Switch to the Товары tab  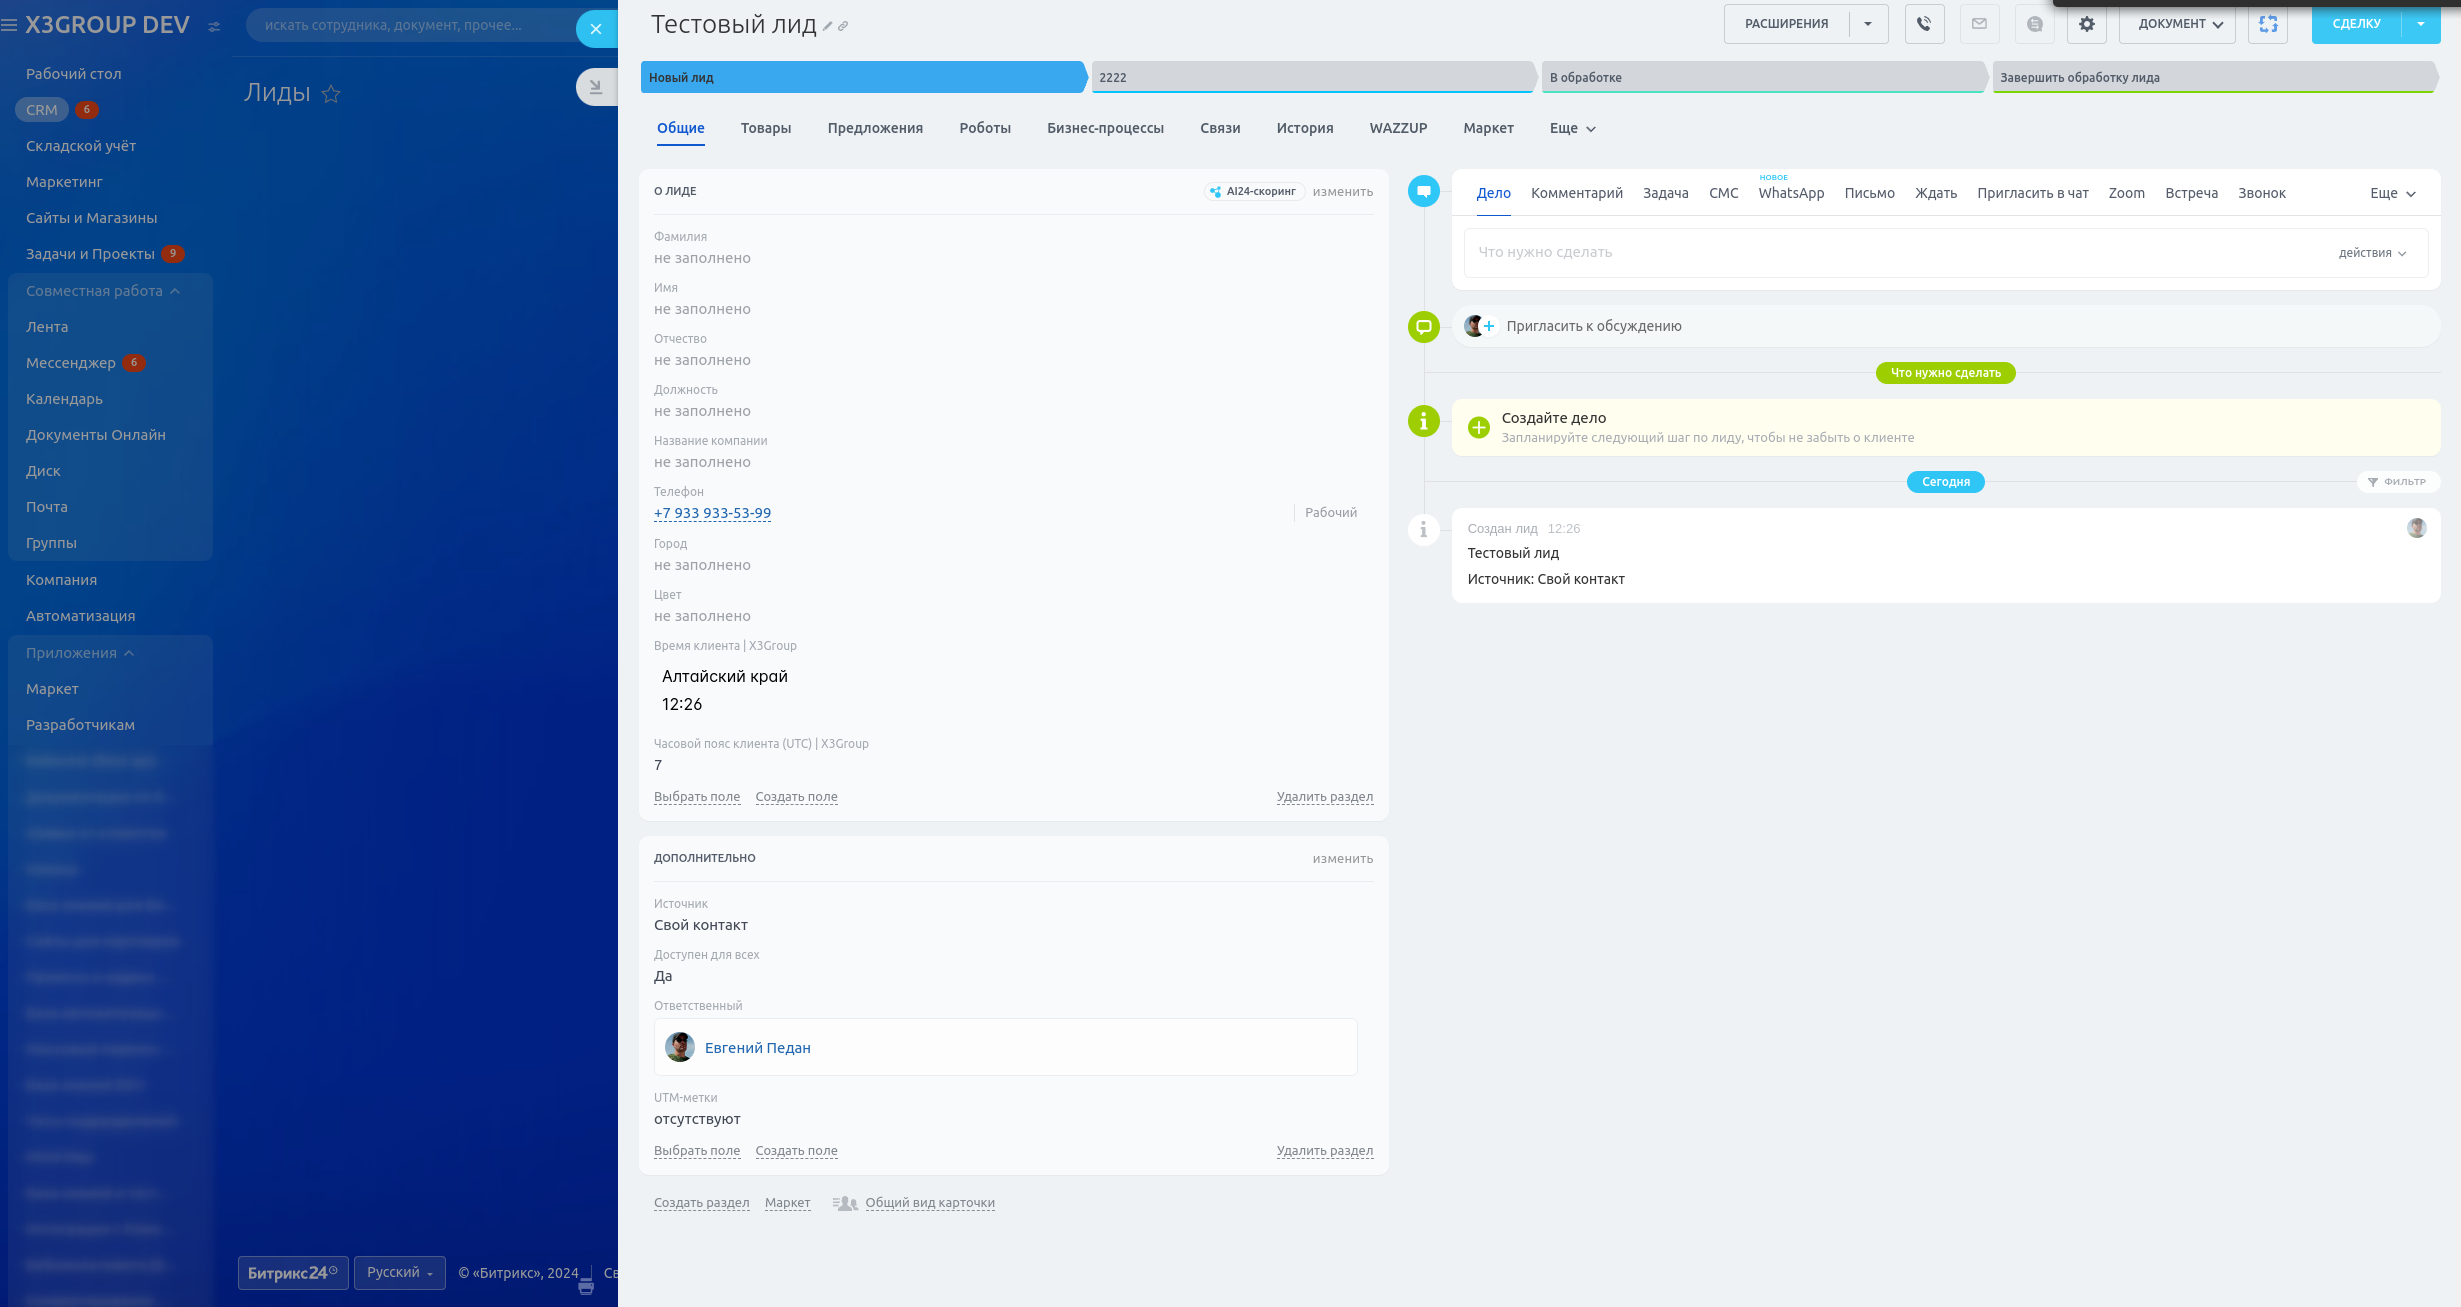pyautogui.click(x=765, y=129)
